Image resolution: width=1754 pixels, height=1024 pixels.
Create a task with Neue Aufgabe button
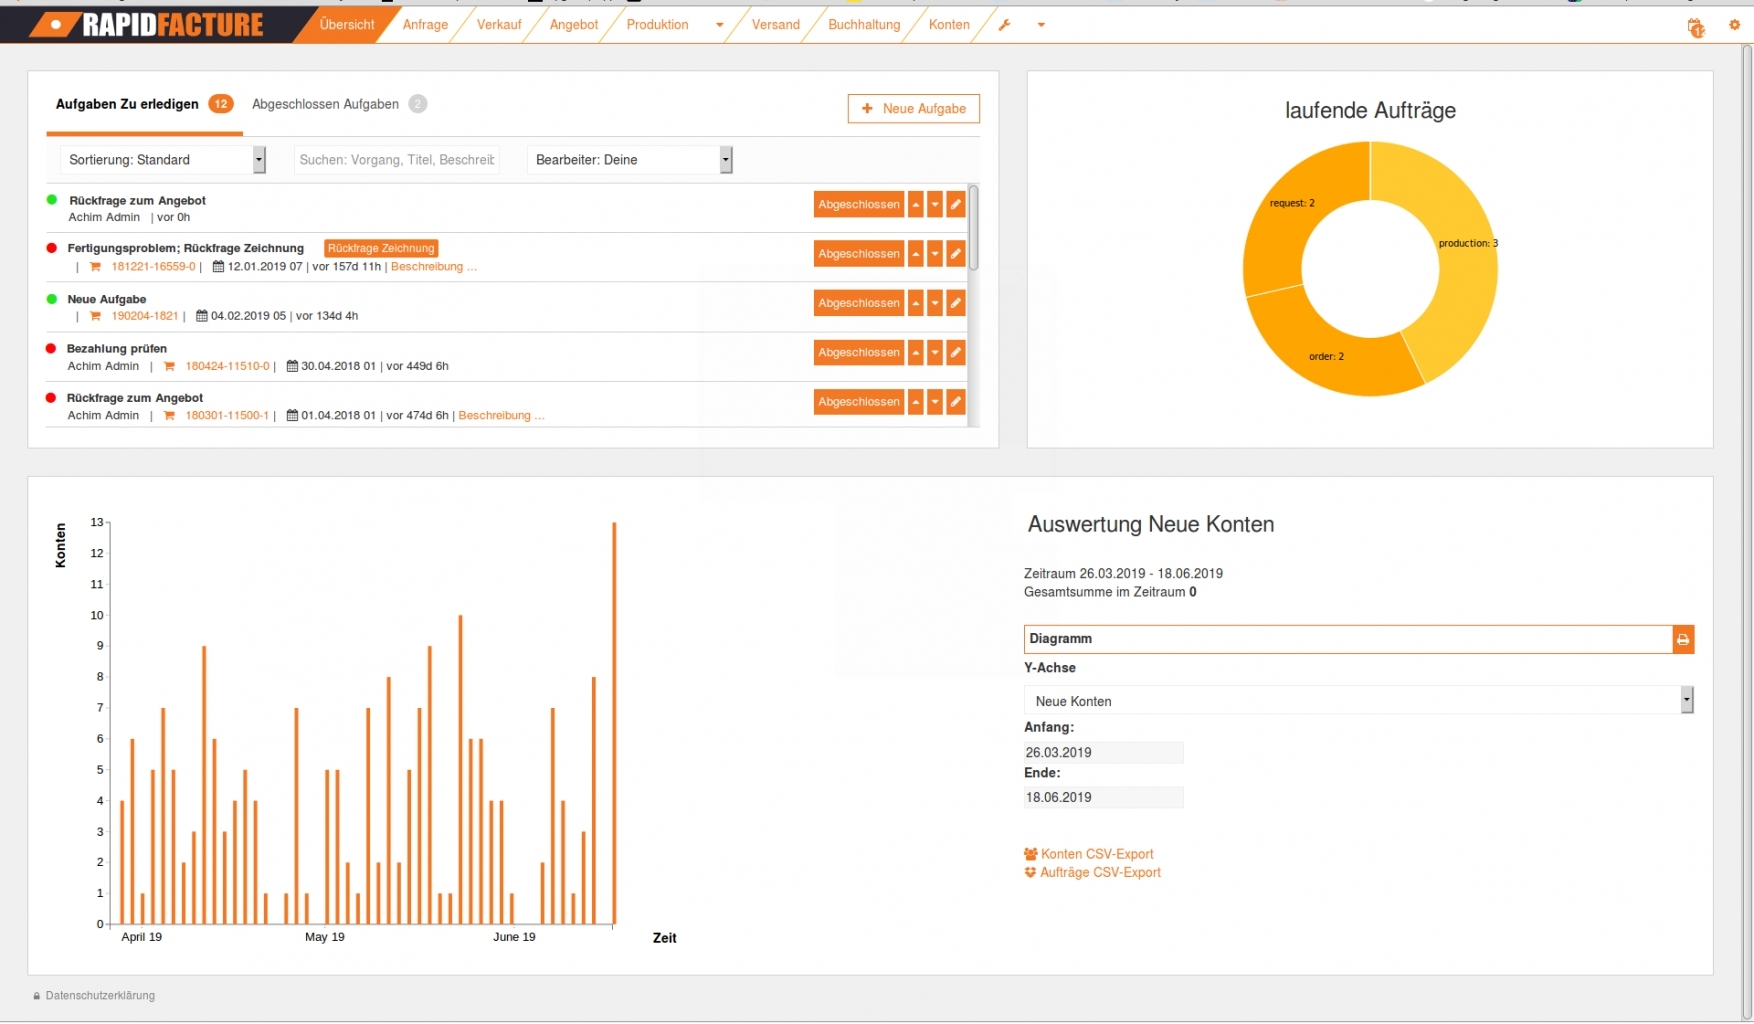coord(914,109)
